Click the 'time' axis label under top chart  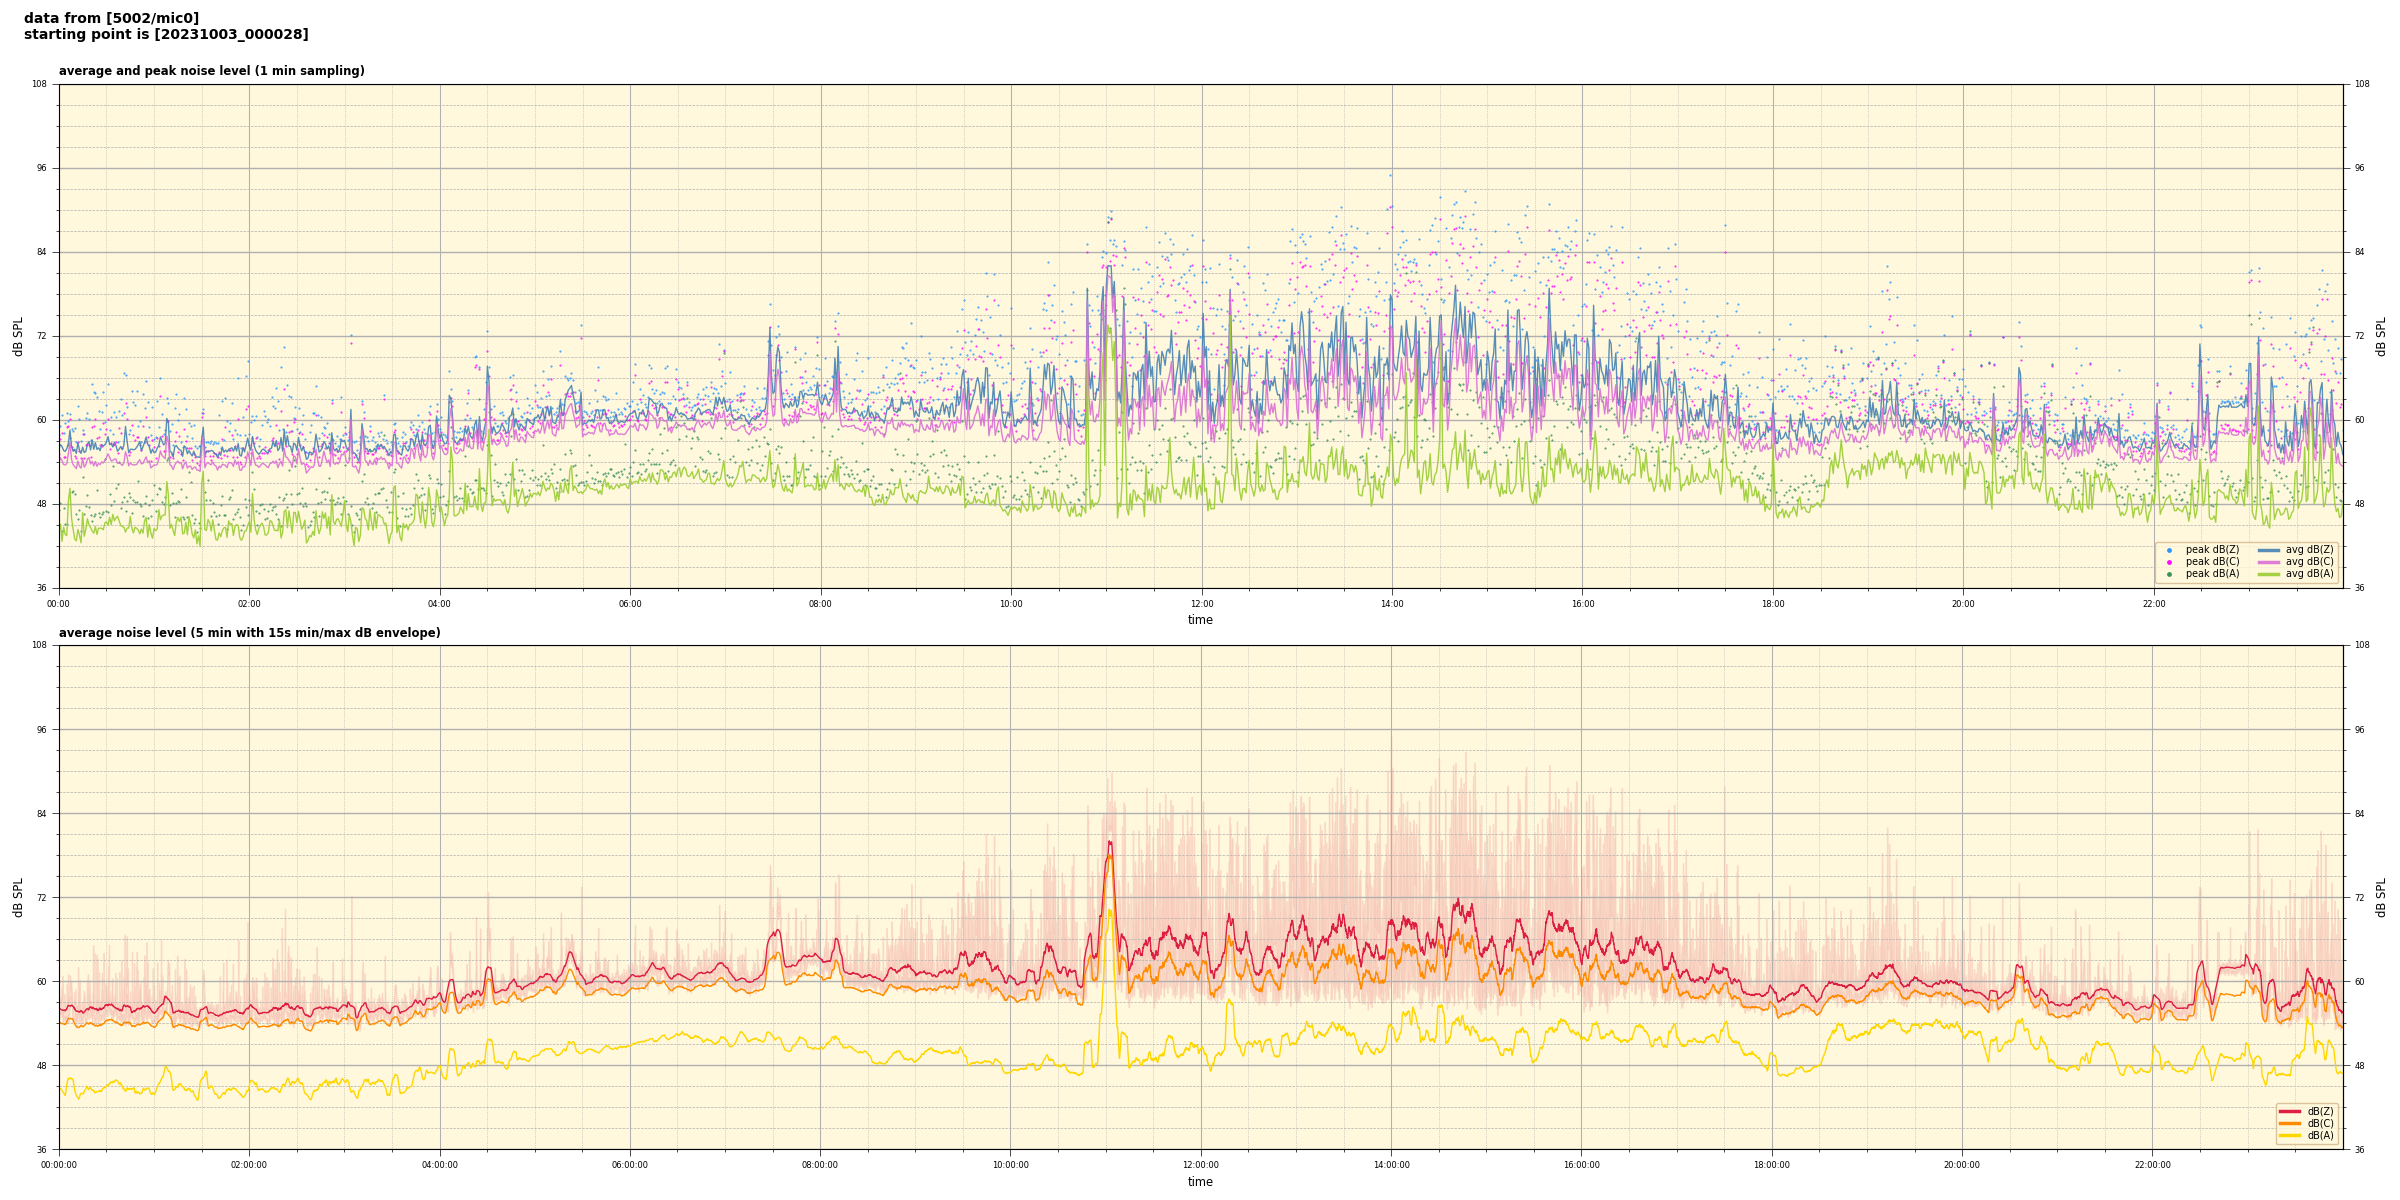coord(1200,620)
